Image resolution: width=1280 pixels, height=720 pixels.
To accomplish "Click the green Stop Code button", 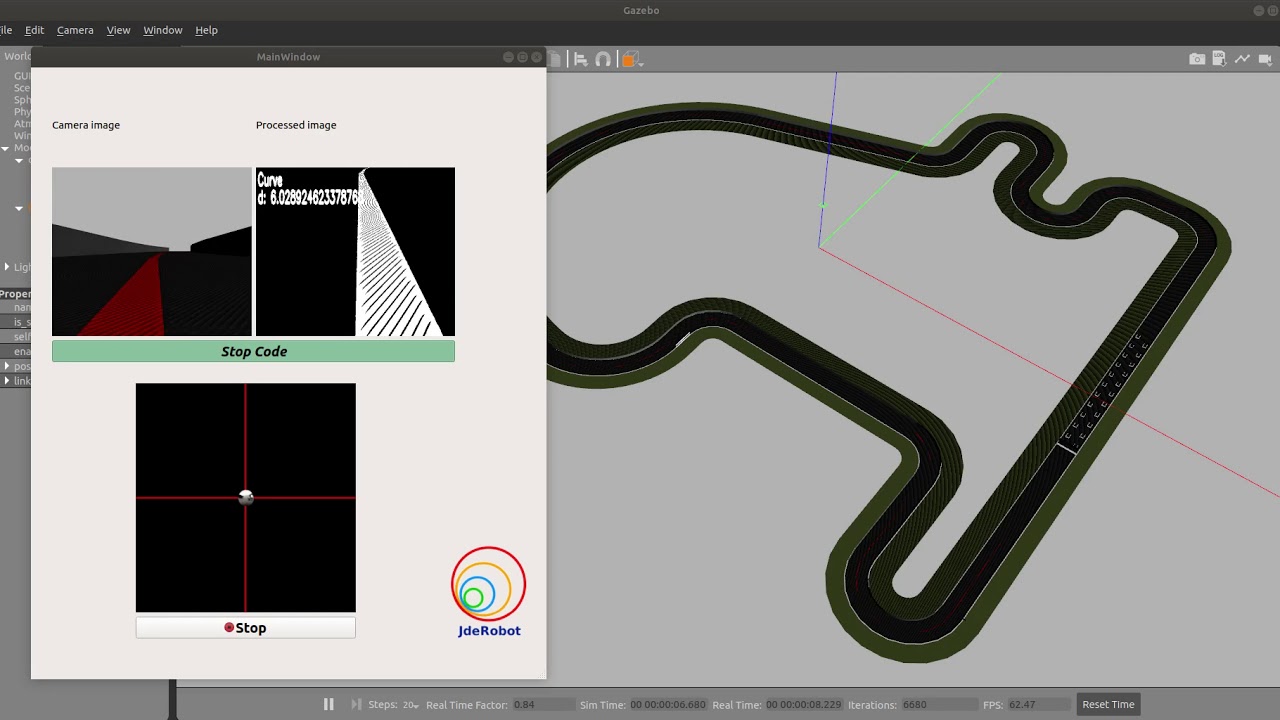I will [253, 351].
